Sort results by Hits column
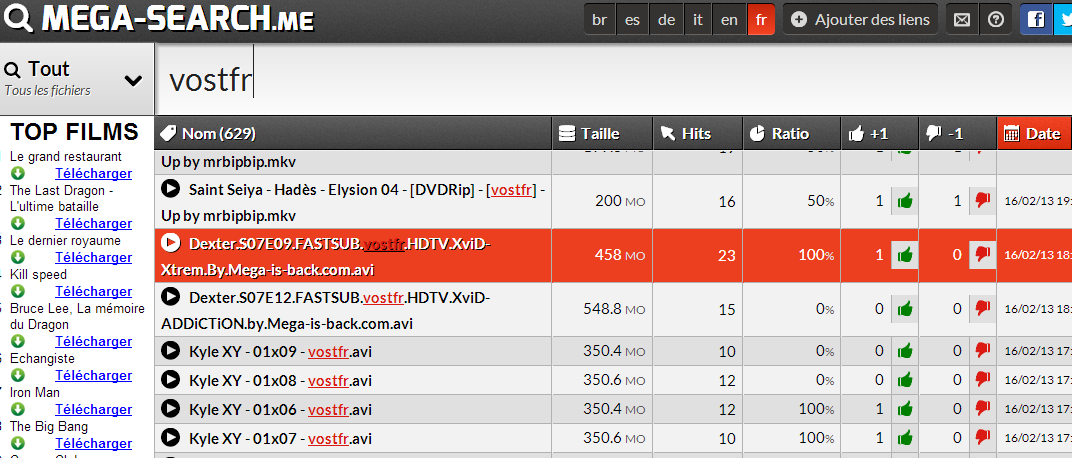This screenshot has width=1072, height=458. (698, 133)
